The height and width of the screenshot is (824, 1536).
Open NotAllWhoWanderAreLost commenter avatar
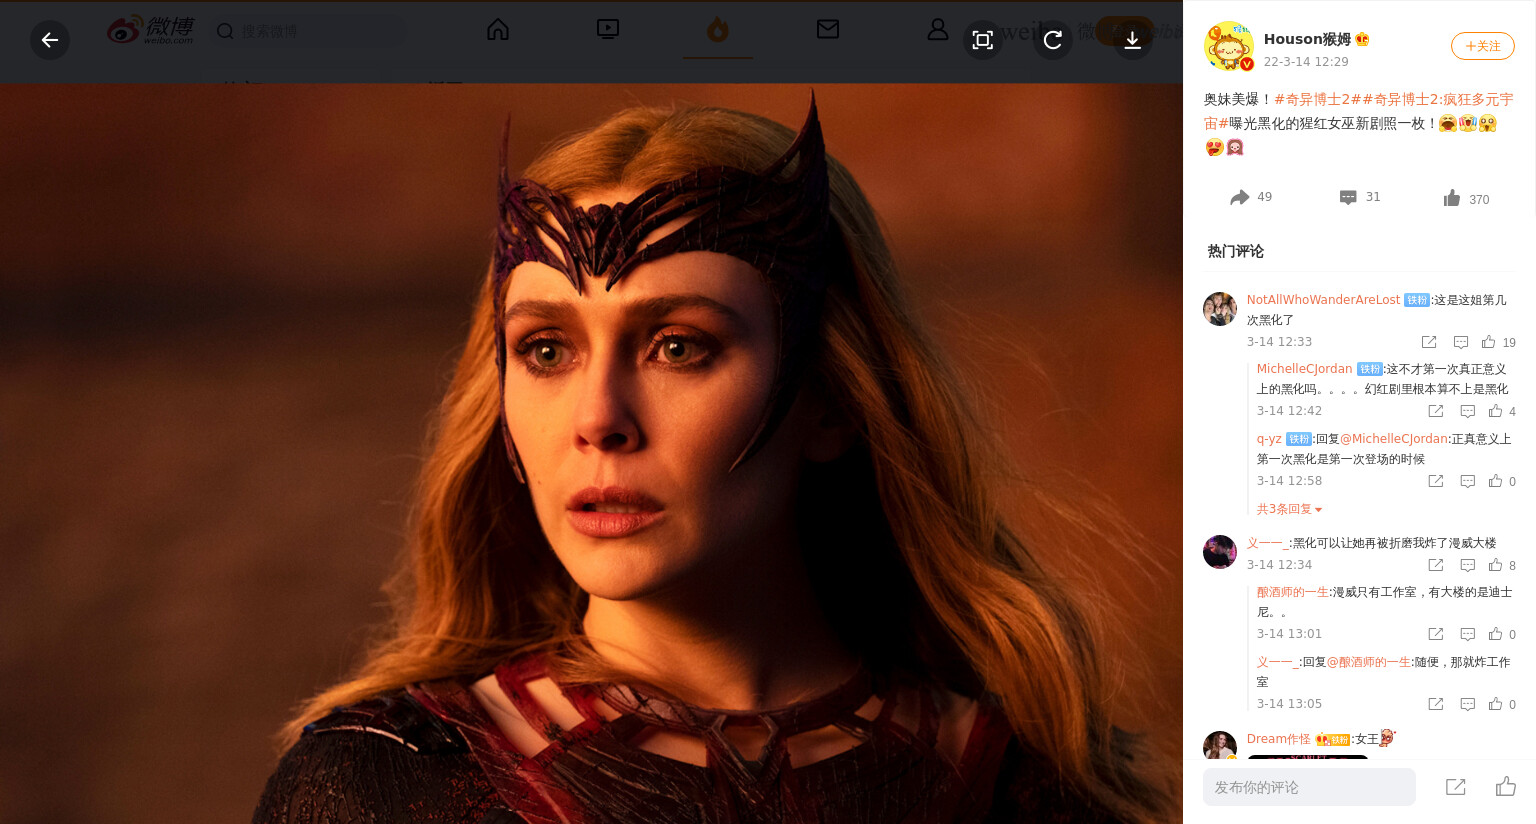tap(1220, 309)
